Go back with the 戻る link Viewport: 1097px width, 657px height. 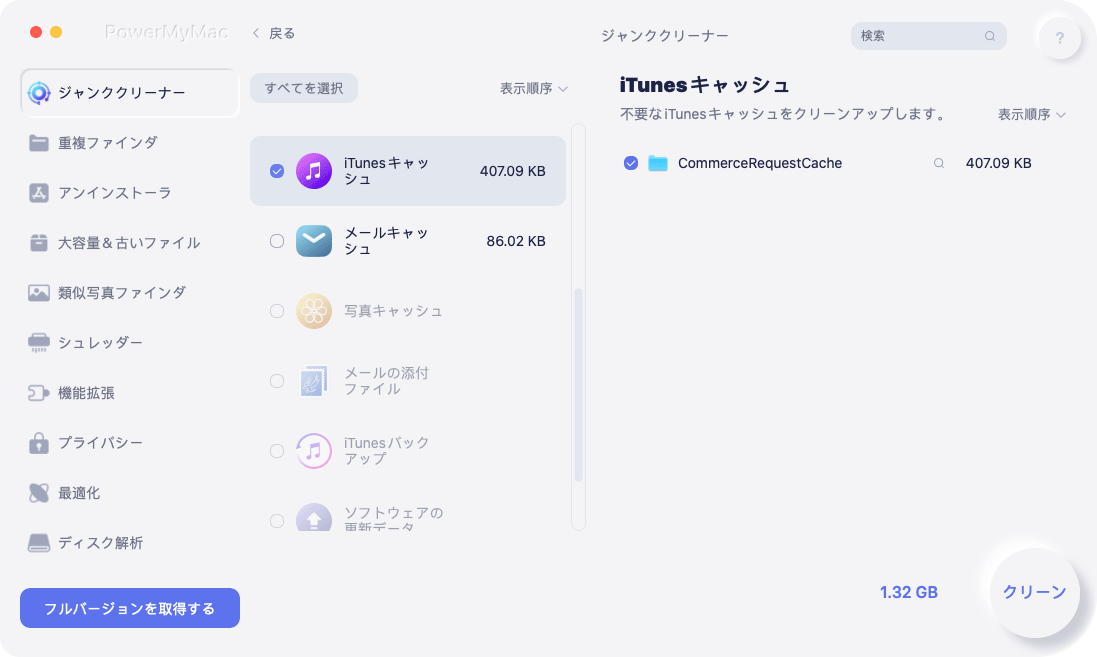(282, 33)
